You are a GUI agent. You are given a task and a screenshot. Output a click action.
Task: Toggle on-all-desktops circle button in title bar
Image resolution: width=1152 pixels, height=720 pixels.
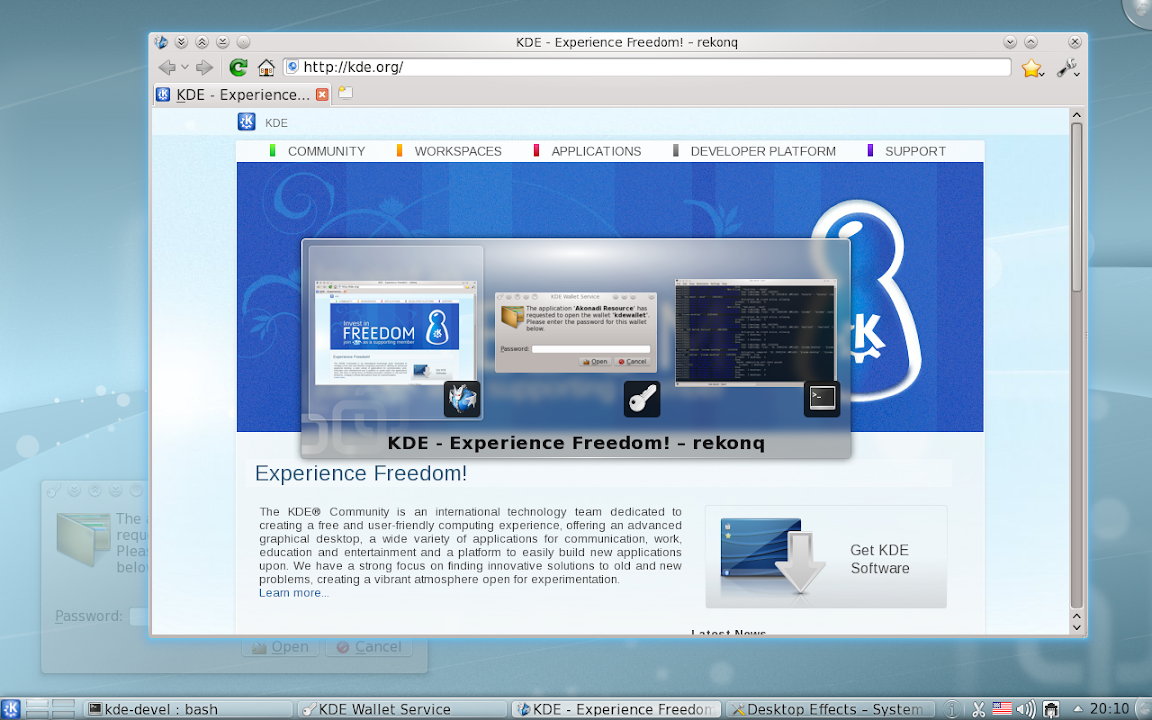[x=243, y=42]
